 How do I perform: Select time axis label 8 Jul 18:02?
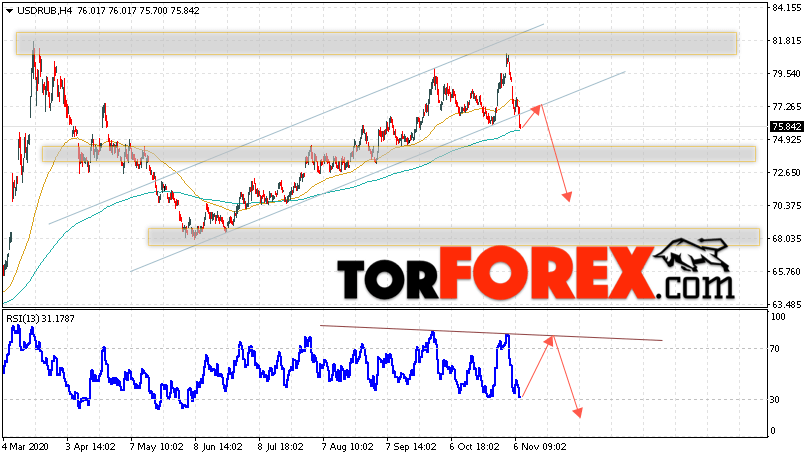281,446
